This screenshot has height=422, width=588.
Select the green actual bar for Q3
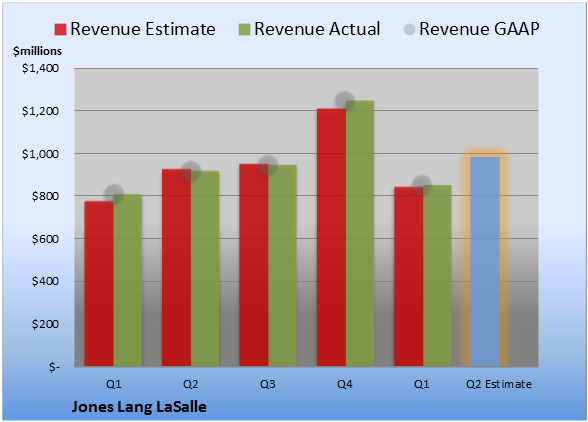(283, 266)
